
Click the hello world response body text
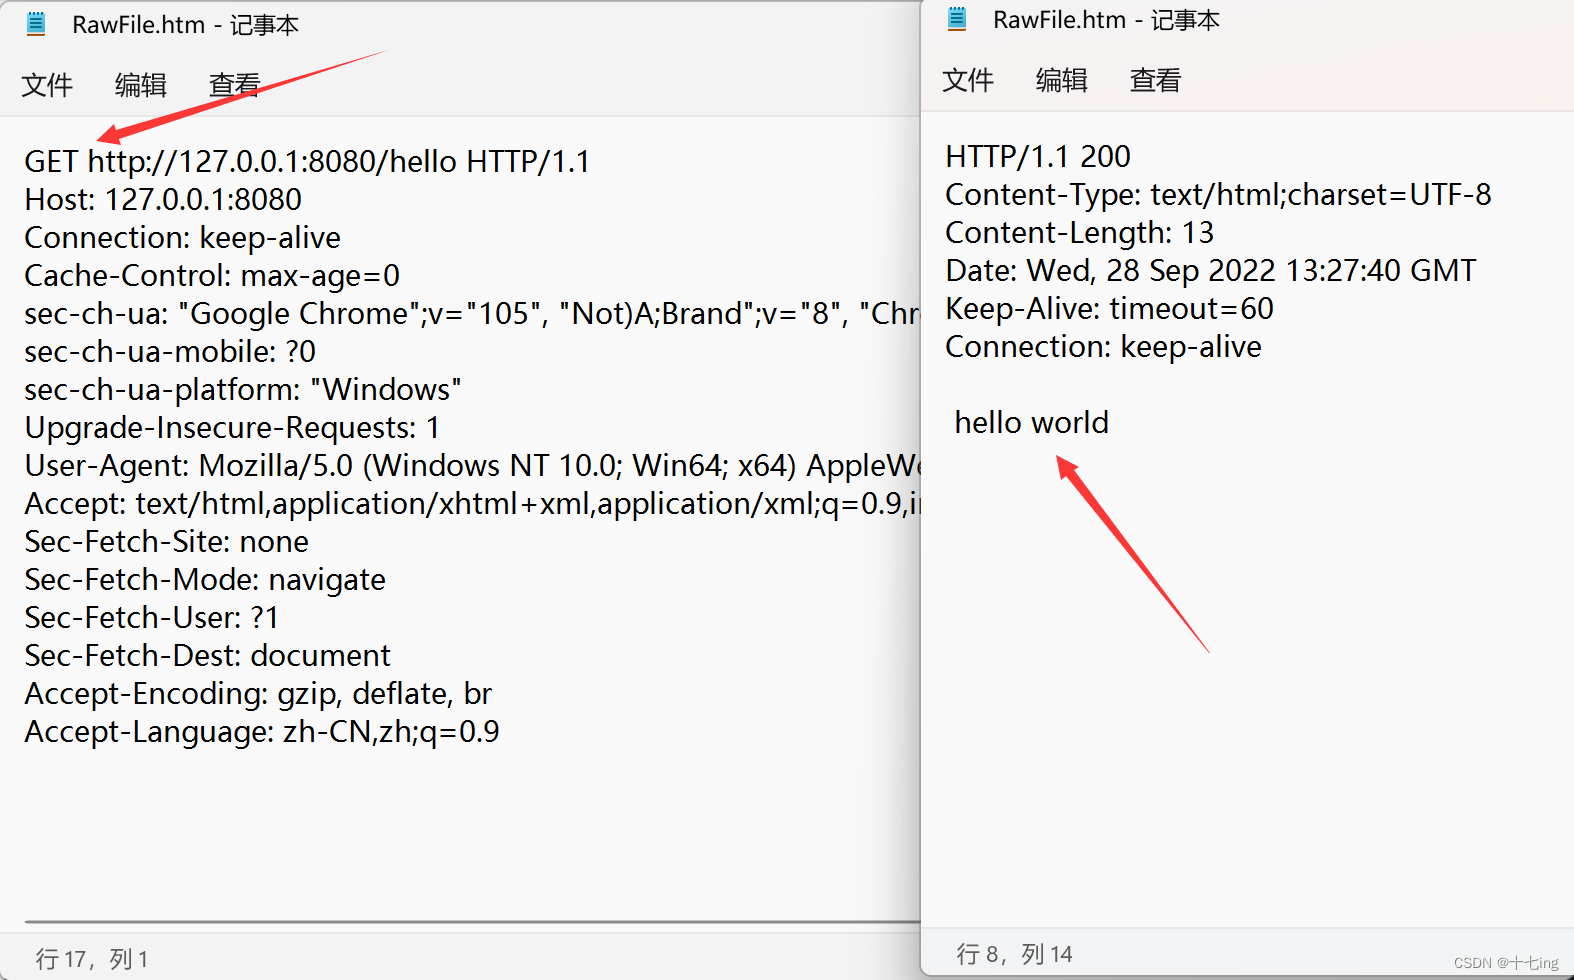click(x=1032, y=423)
